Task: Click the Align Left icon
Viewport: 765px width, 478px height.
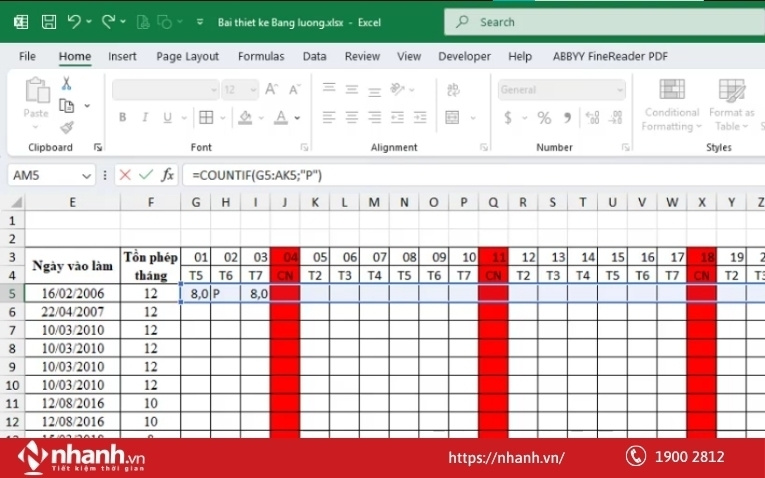Action: click(329, 117)
